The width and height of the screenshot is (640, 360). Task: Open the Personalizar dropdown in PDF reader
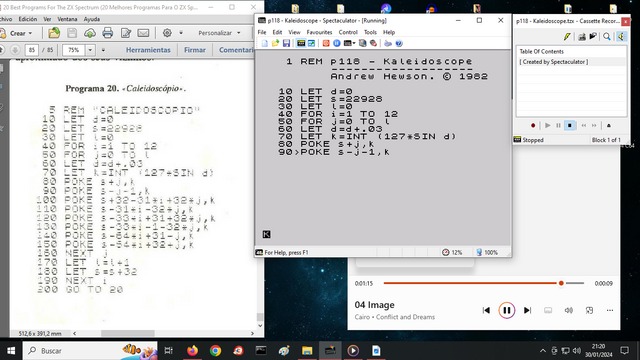(219, 33)
